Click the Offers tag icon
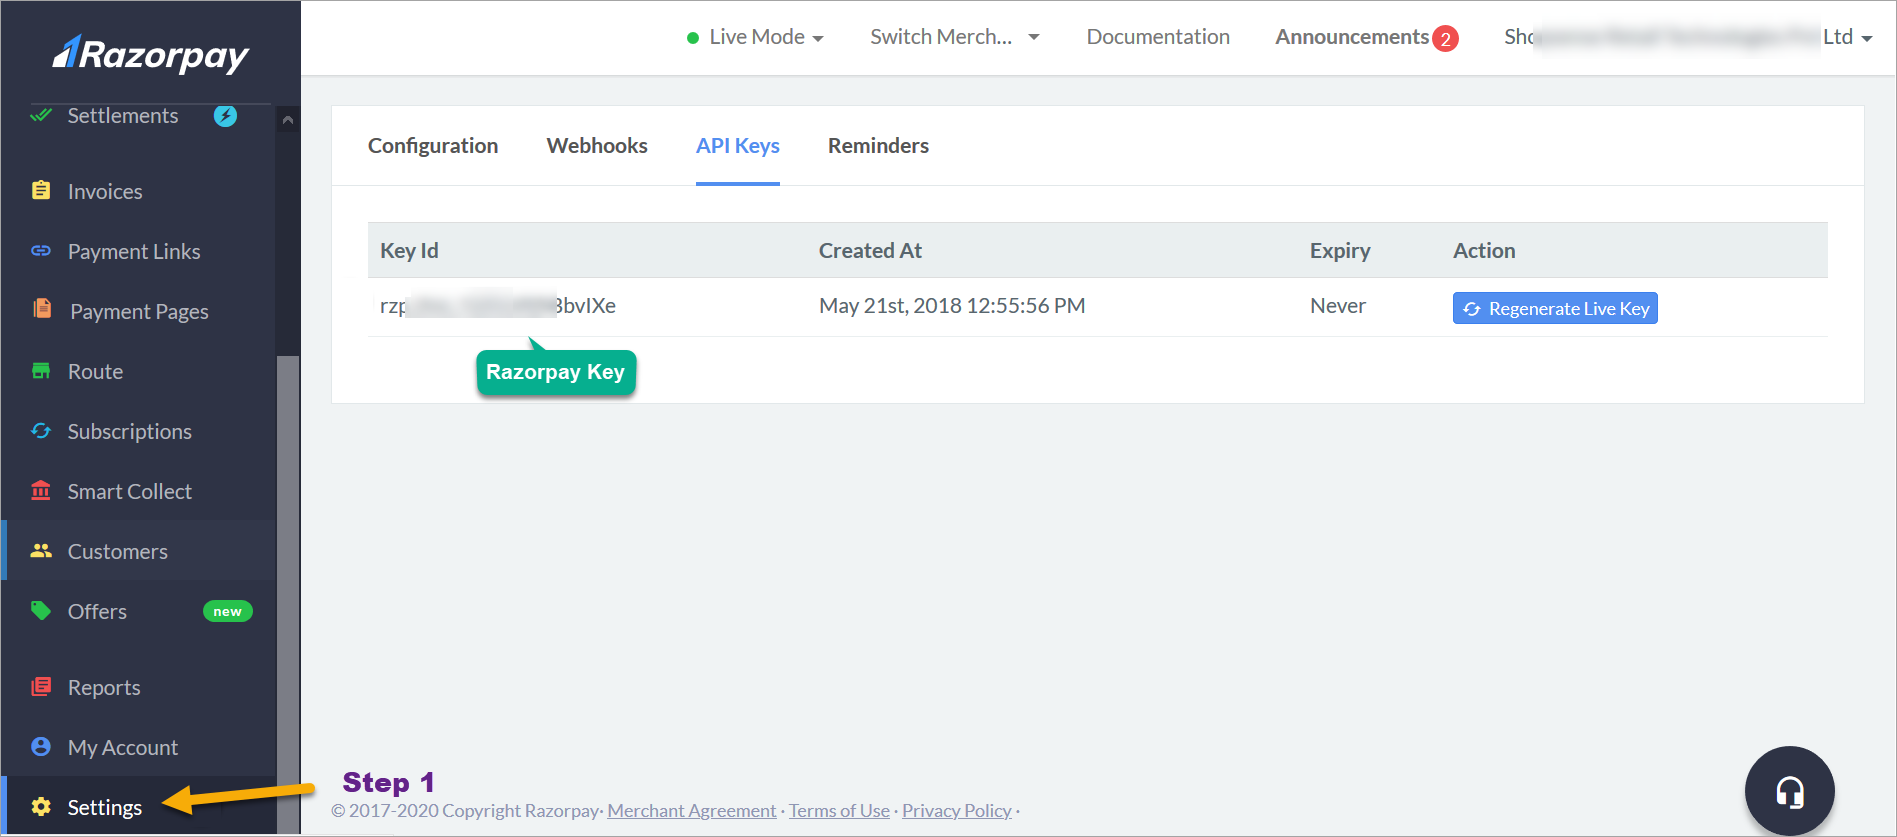1897x837 pixels. [41, 610]
